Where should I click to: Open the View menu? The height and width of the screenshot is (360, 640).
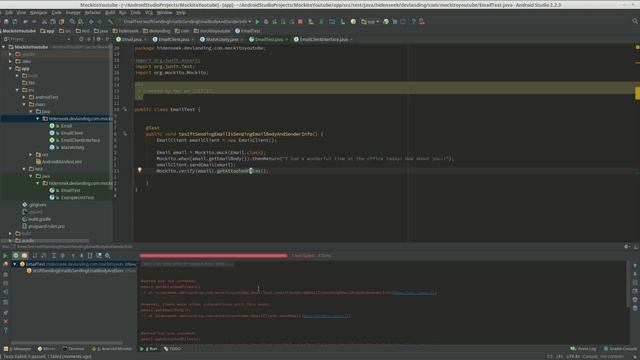[21, 13]
